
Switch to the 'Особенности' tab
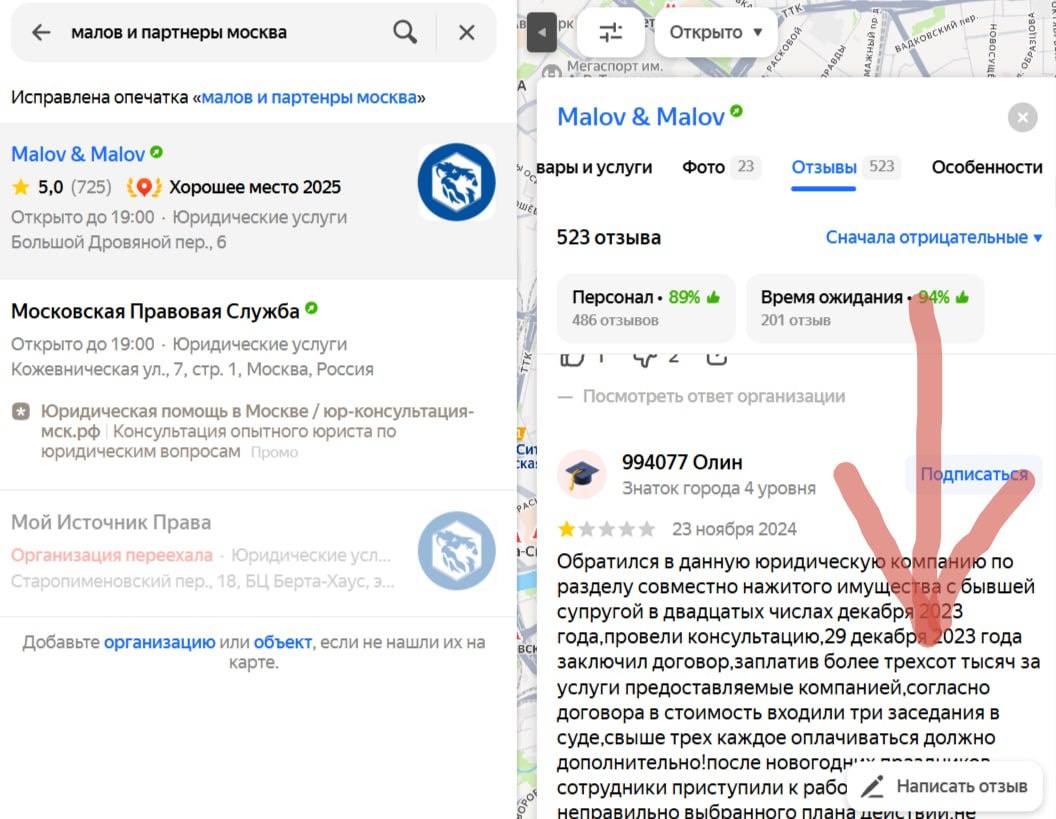point(987,167)
